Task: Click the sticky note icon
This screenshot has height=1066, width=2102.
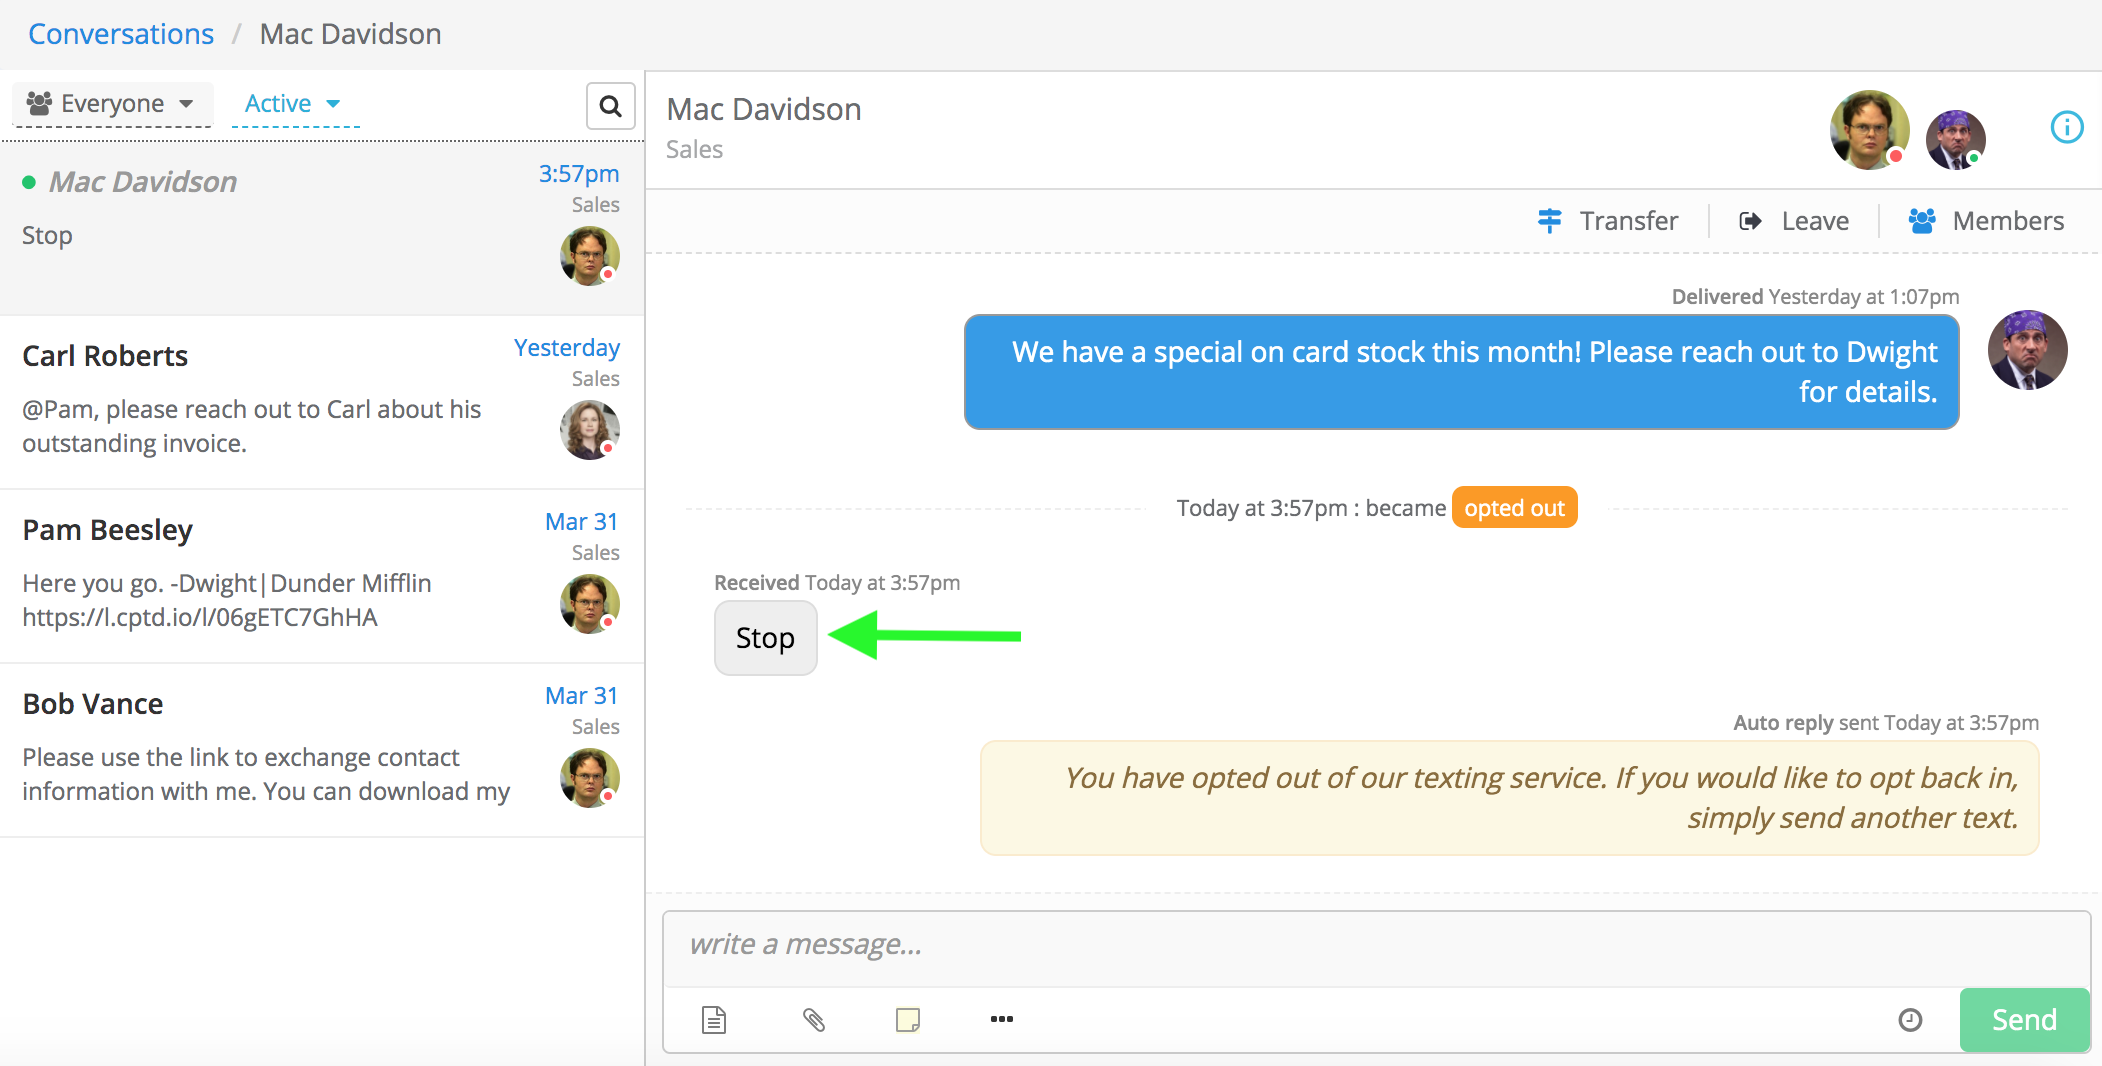Action: (x=907, y=1020)
